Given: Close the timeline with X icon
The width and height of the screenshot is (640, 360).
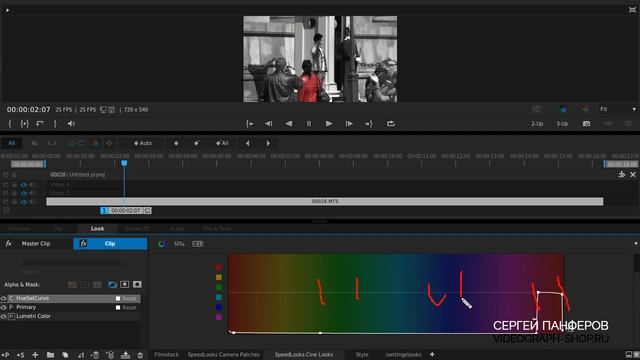Looking at the screenshot, I should coord(633,175).
